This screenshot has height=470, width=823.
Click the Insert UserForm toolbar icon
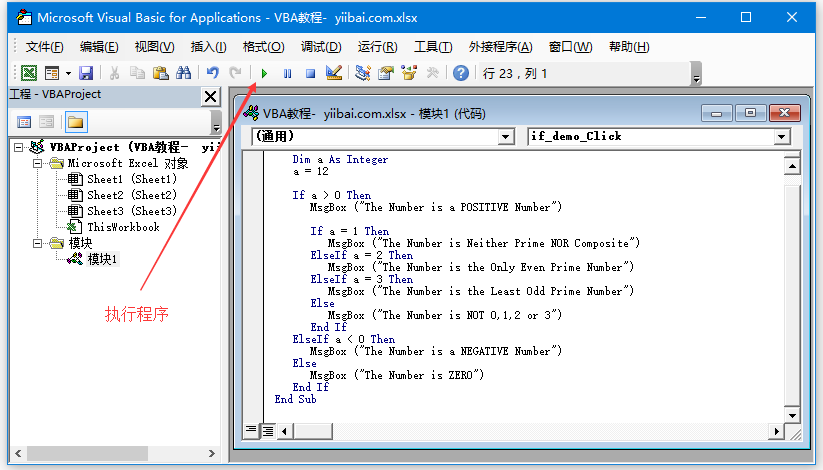pos(52,73)
